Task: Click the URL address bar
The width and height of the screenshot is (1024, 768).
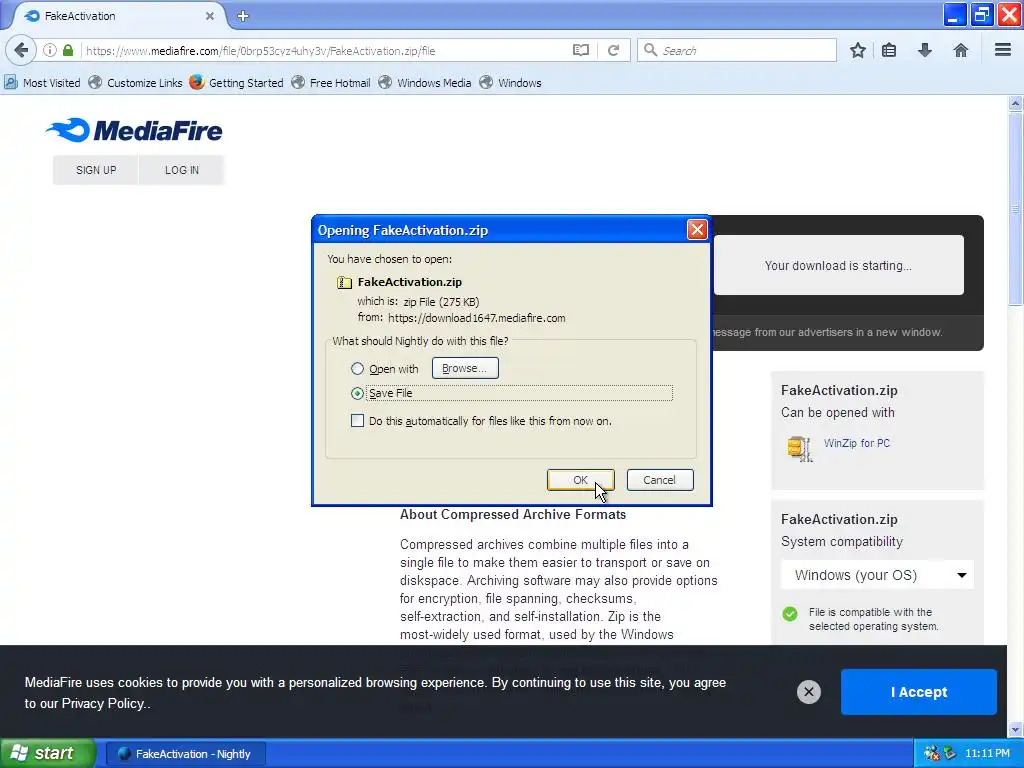Action: (327, 50)
